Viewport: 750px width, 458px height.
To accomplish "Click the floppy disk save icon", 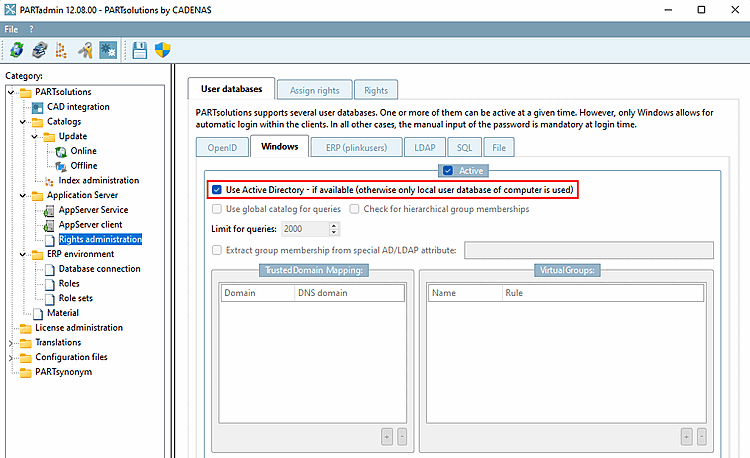I will (140, 50).
